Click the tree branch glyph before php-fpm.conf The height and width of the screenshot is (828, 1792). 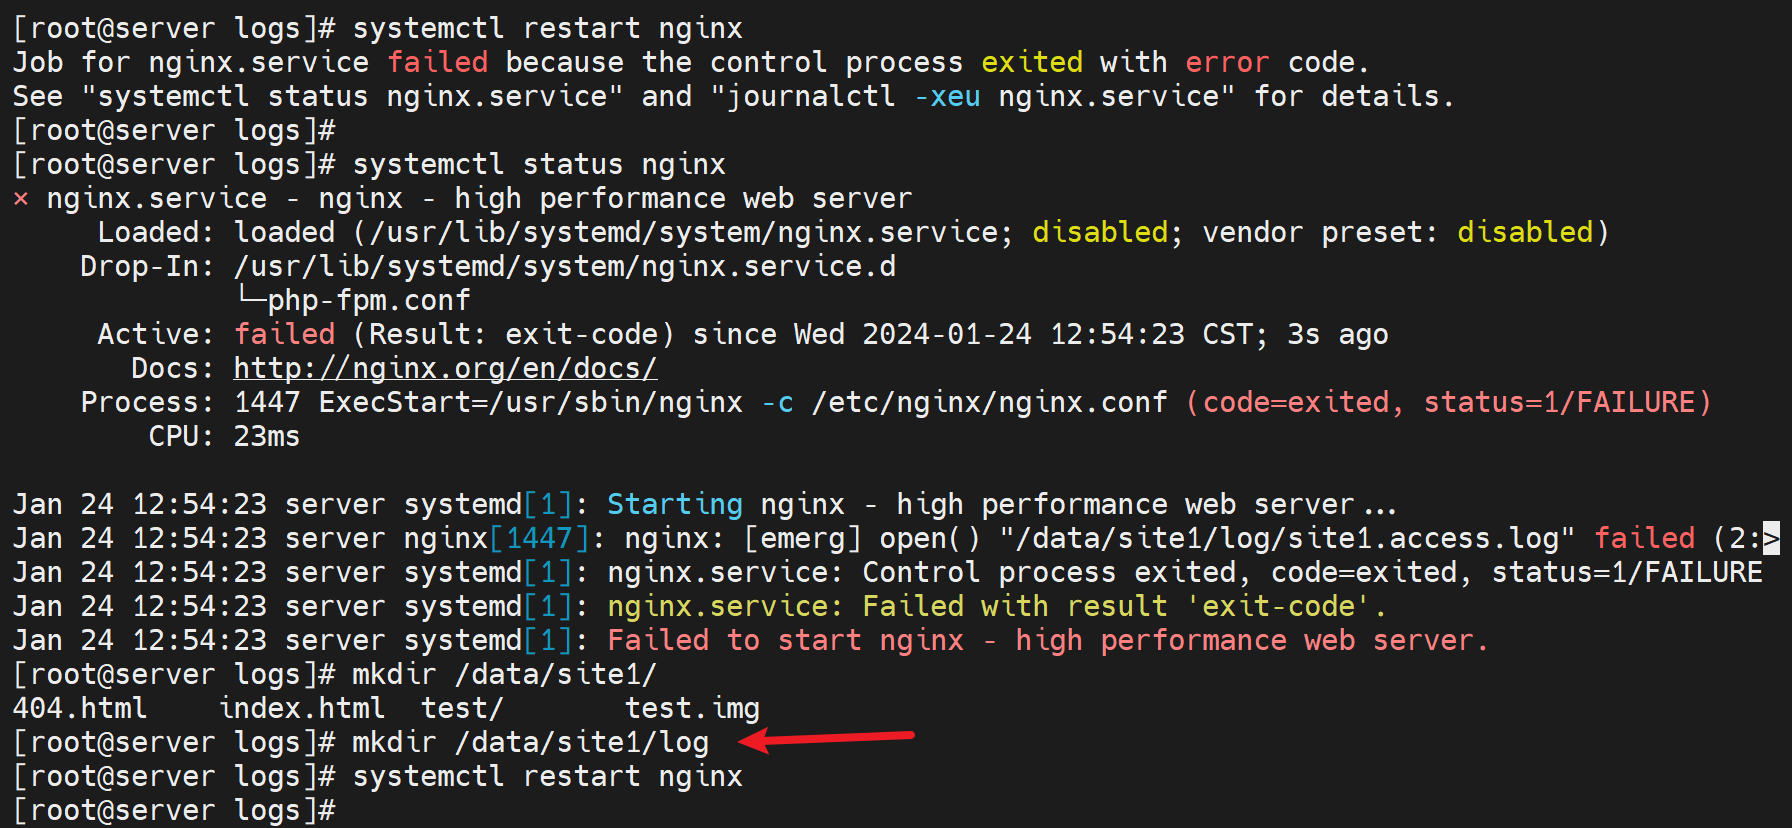pos(251,299)
